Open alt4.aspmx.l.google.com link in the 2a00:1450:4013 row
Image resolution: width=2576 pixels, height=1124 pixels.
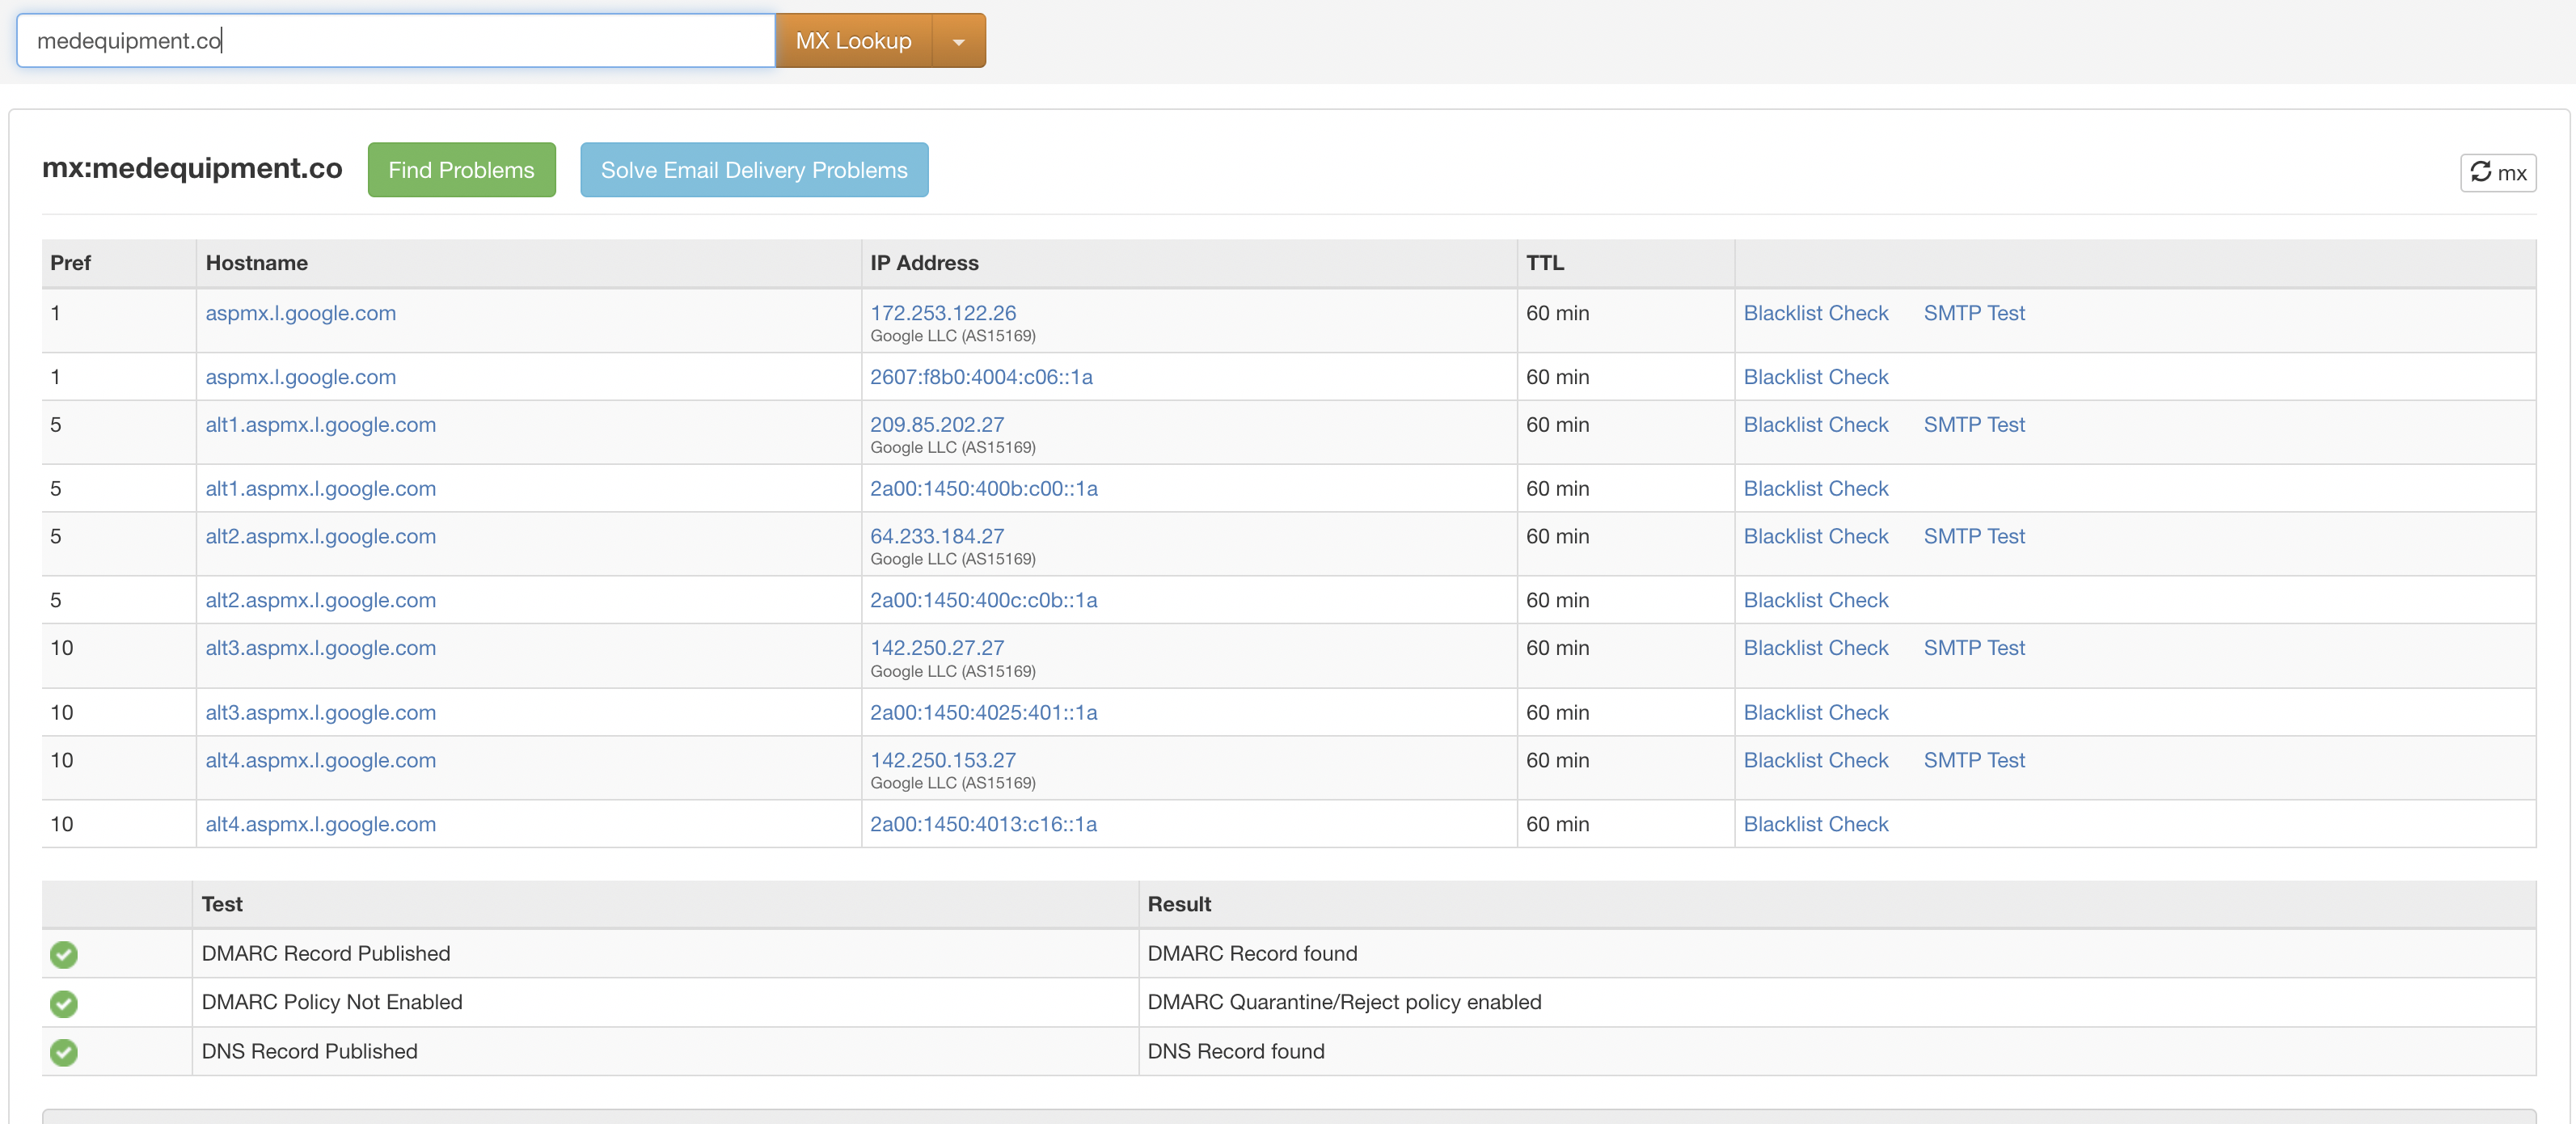coord(321,825)
